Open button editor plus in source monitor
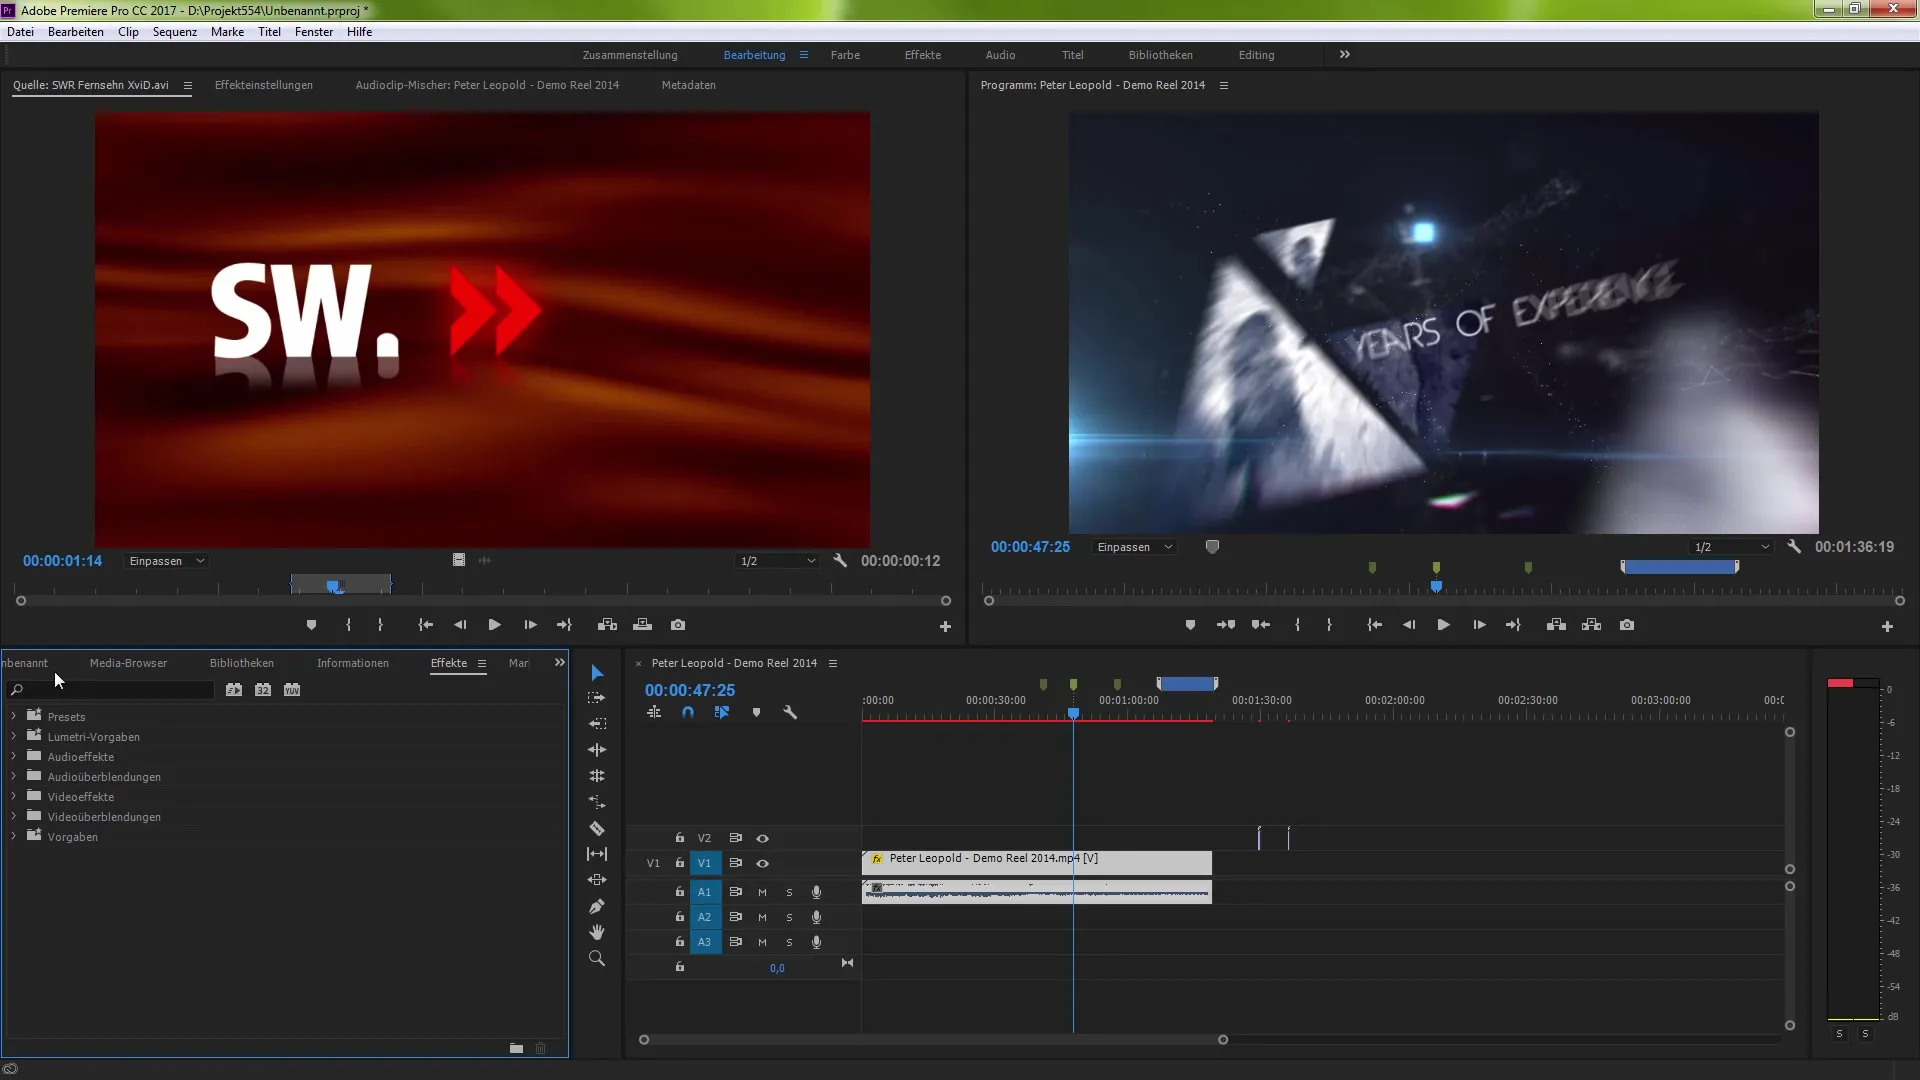1920x1080 pixels. pos(945,627)
